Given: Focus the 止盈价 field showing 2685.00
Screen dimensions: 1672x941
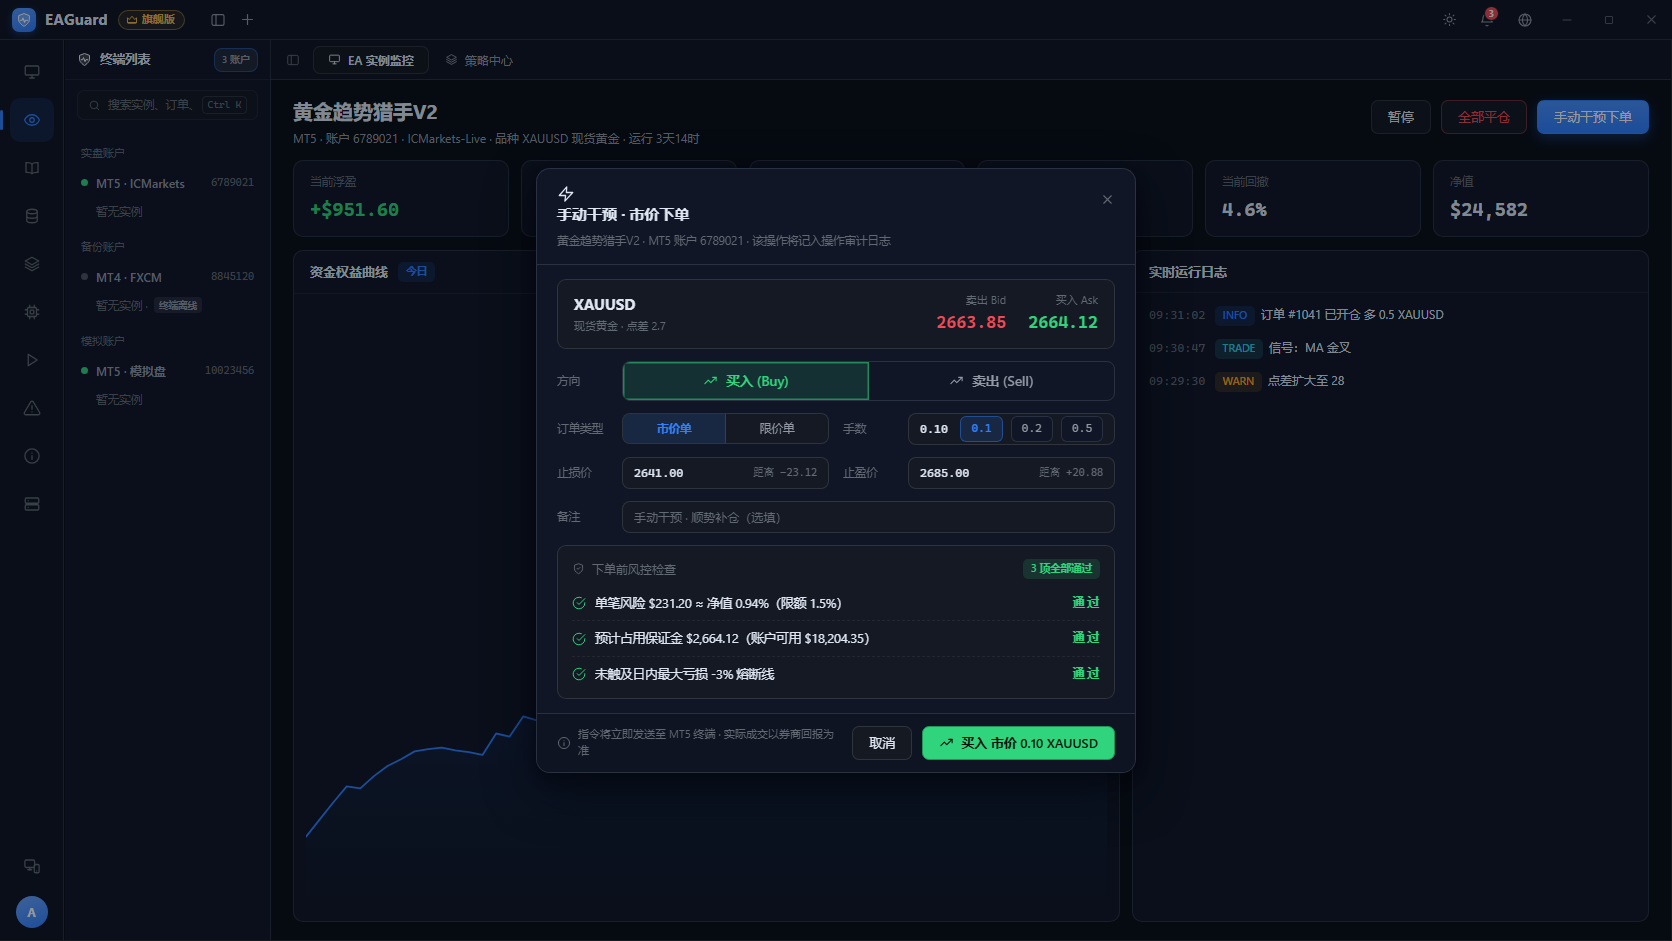Looking at the screenshot, I should [x=1011, y=473].
